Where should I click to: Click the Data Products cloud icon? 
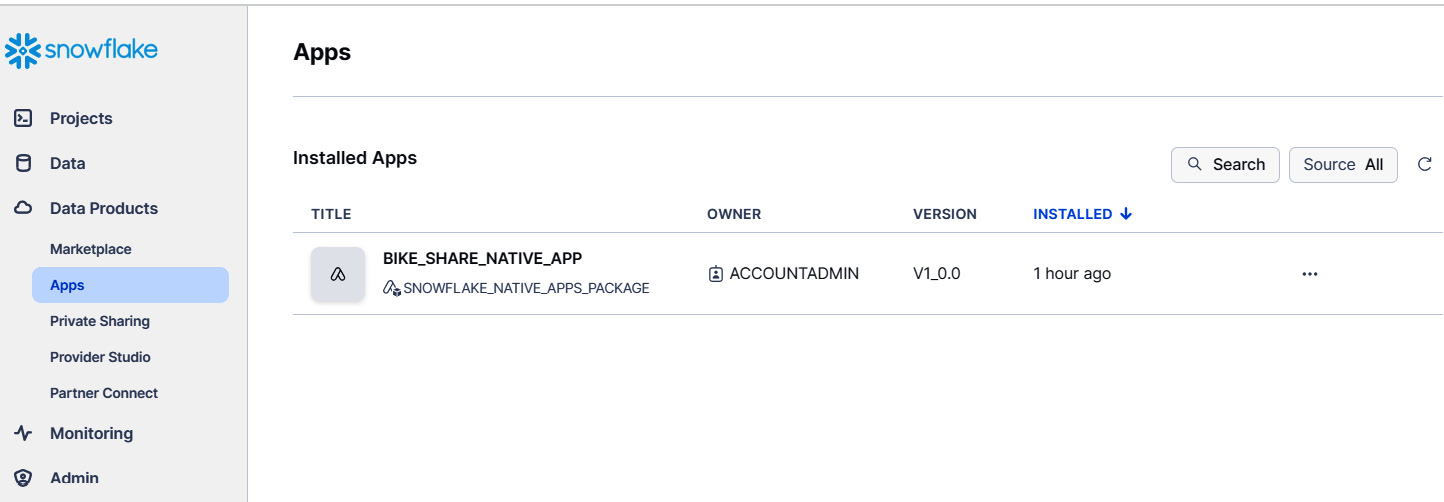tap(23, 208)
